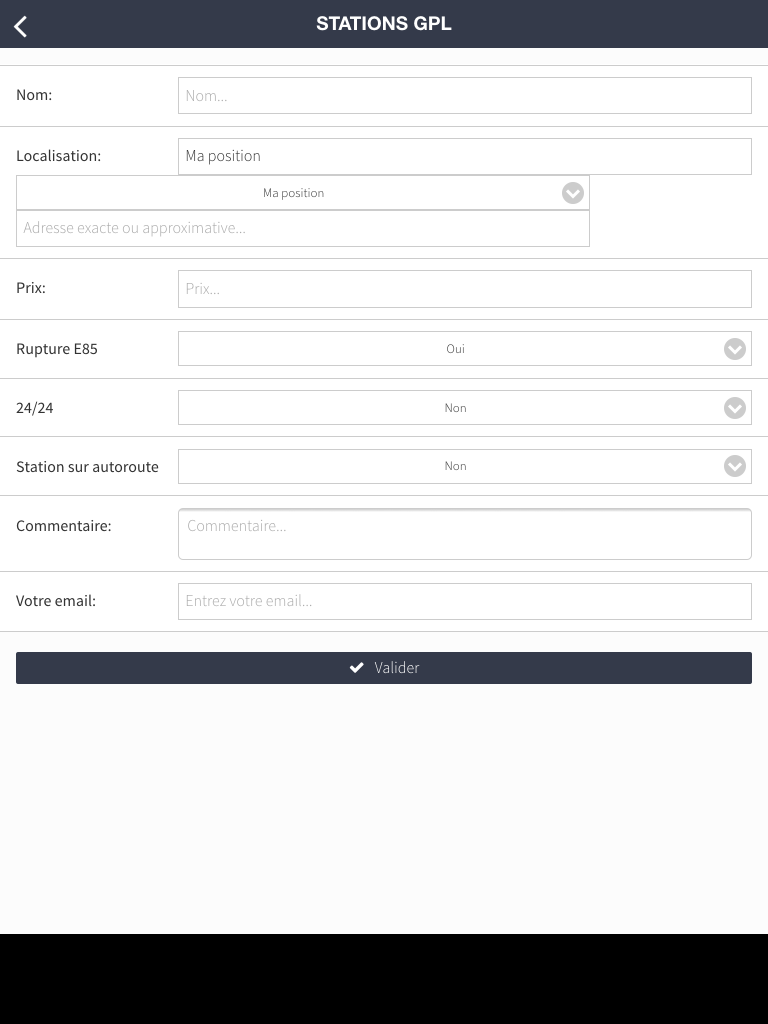This screenshot has width=768, height=1024.
Task: Select the Adresse exacte ou approximative field
Action: coord(303,228)
